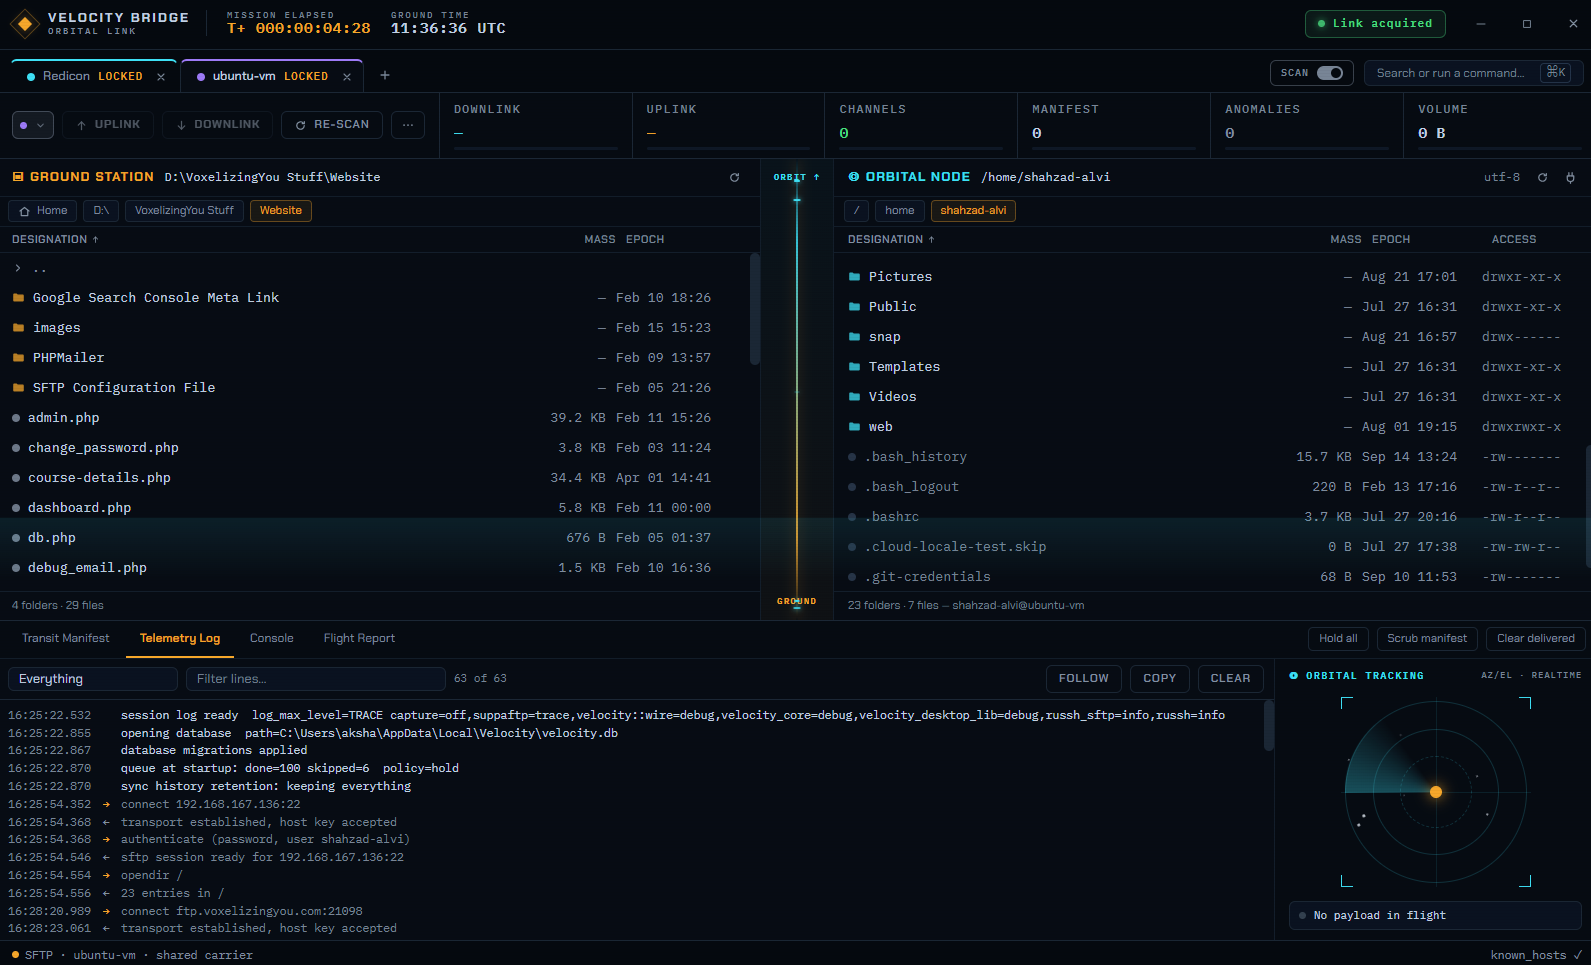Viewport: 1591px width, 965px height.
Task: Click the Ground Station list scrollbar
Action: tap(755, 310)
